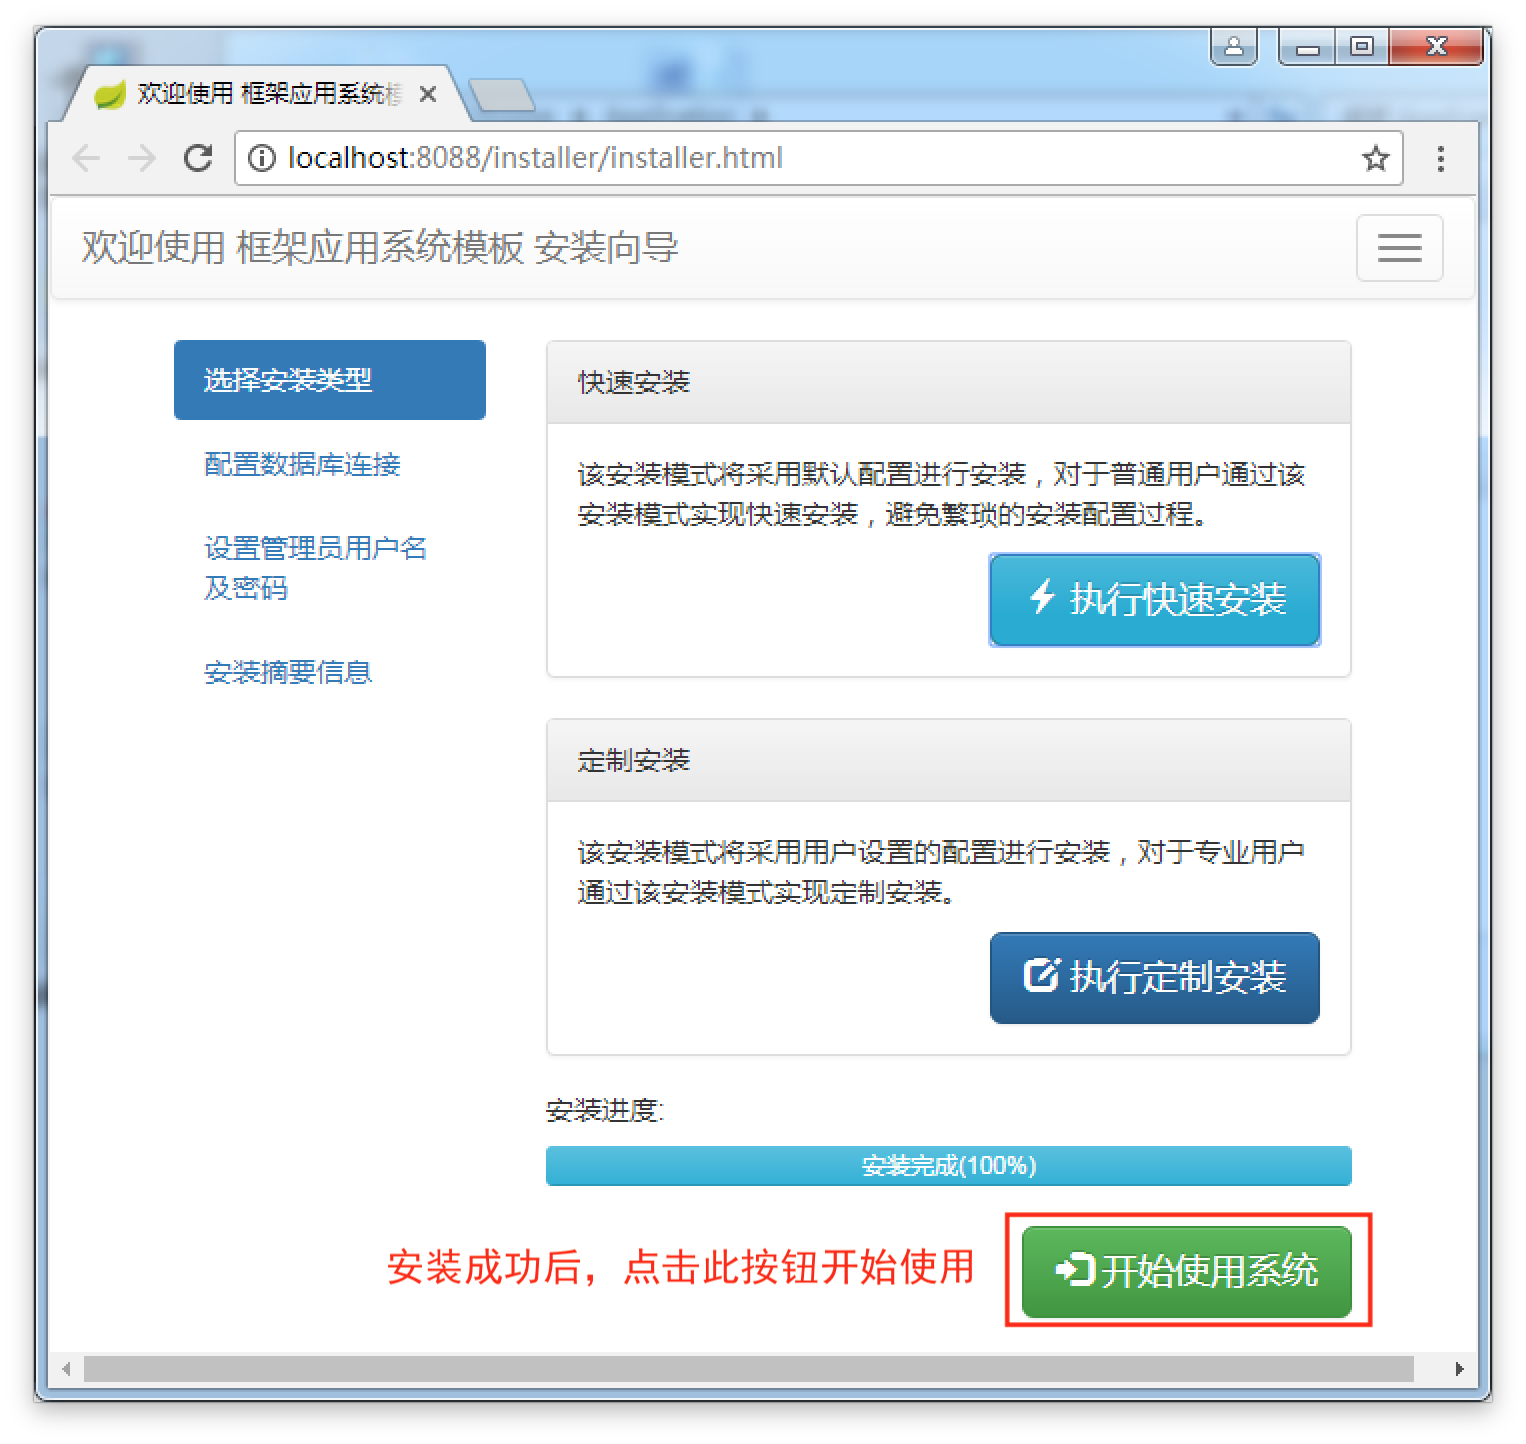Click the browser back arrow

pyautogui.click(x=87, y=158)
